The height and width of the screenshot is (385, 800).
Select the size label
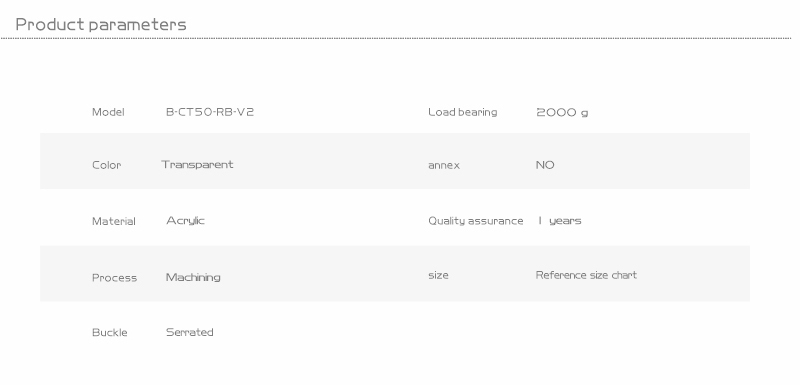[x=438, y=275]
